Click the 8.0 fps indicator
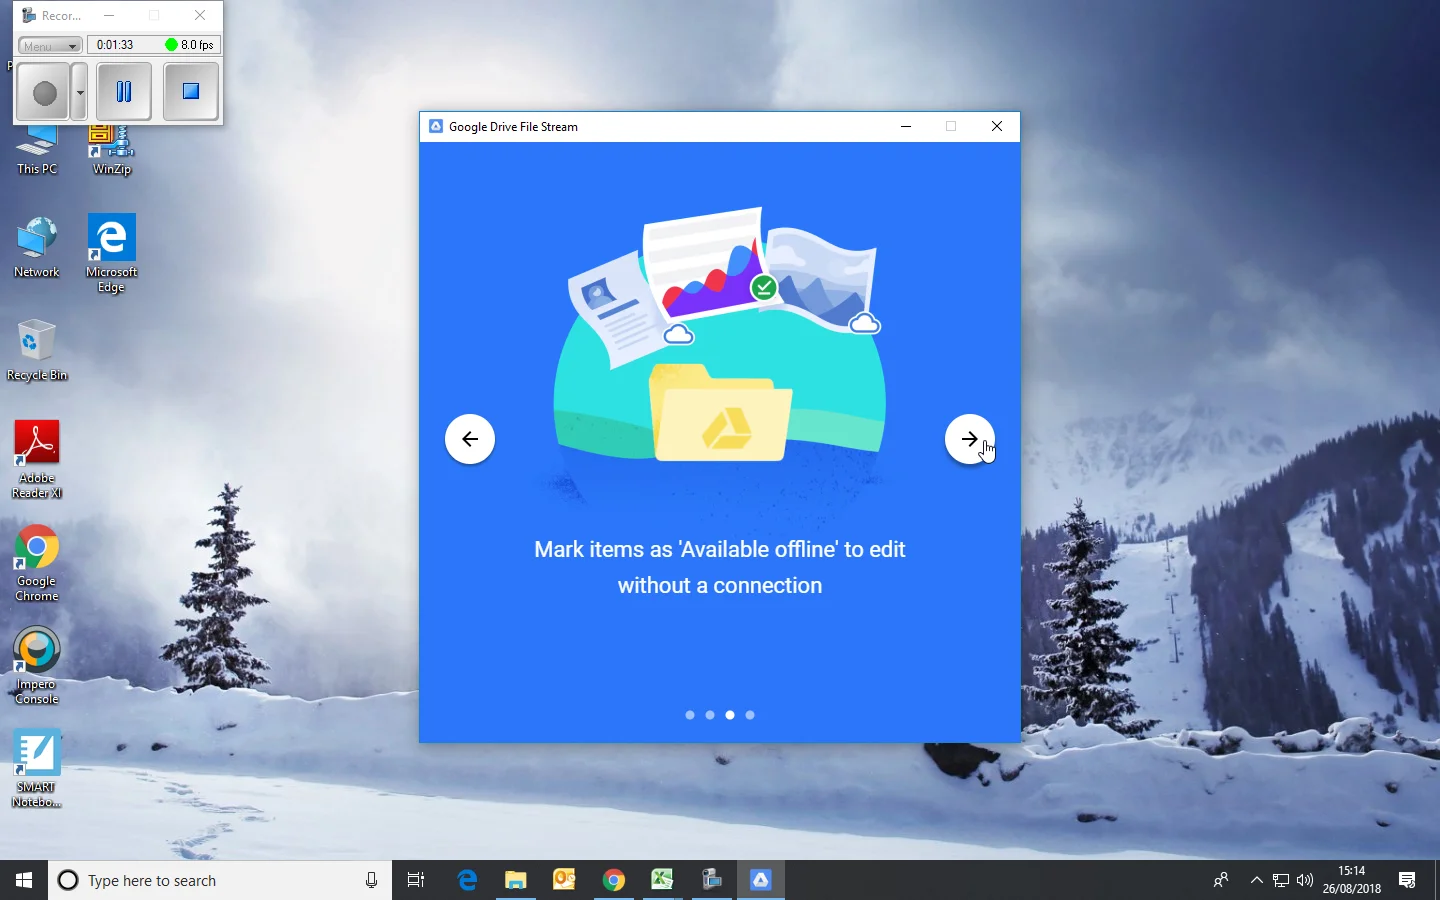This screenshot has height=900, width=1440. click(x=190, y=45)
